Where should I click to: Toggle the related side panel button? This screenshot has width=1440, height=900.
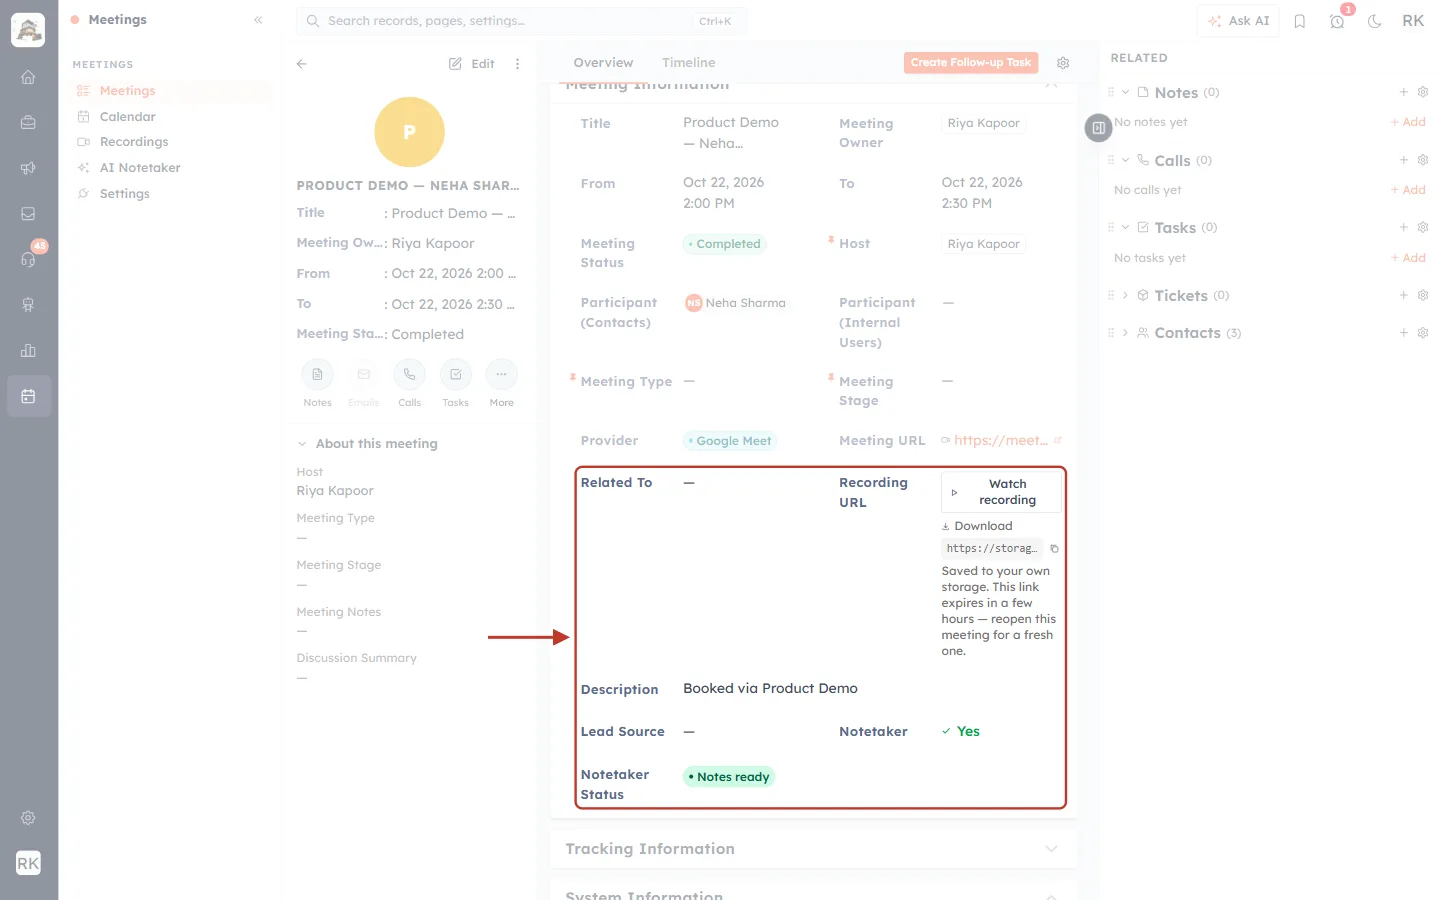1098,128
